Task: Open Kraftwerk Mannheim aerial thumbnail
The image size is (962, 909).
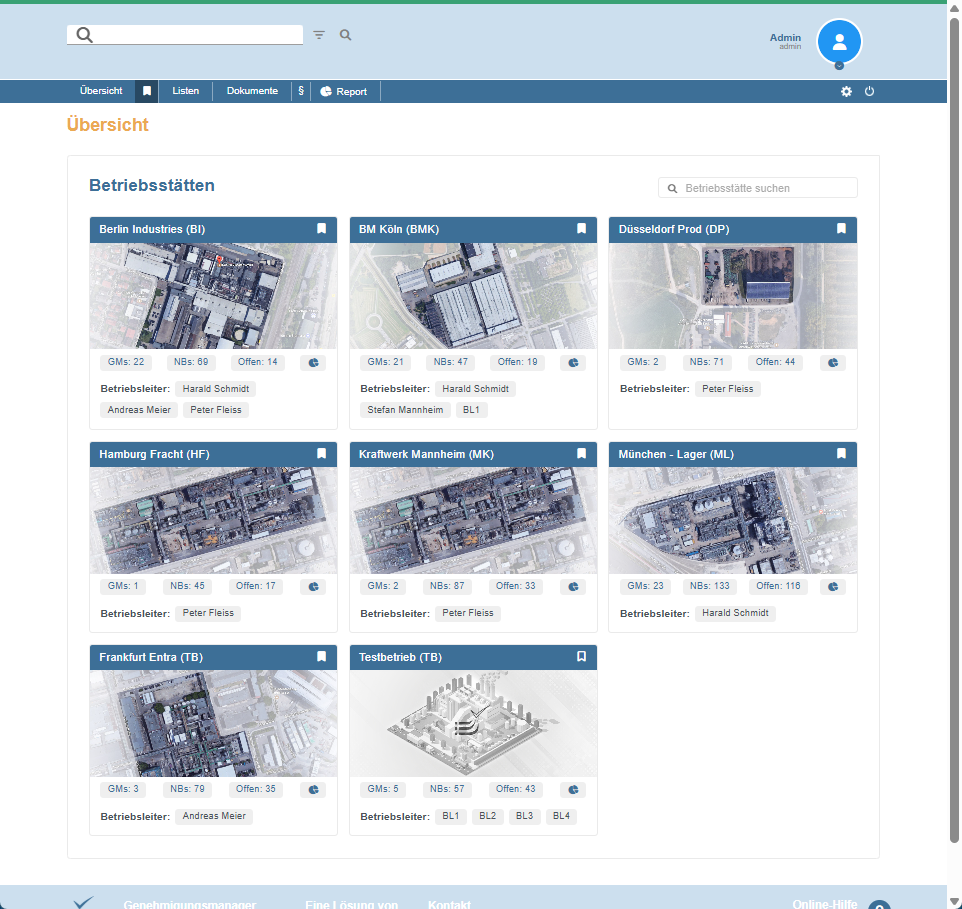Action: (x=473, y=520)
